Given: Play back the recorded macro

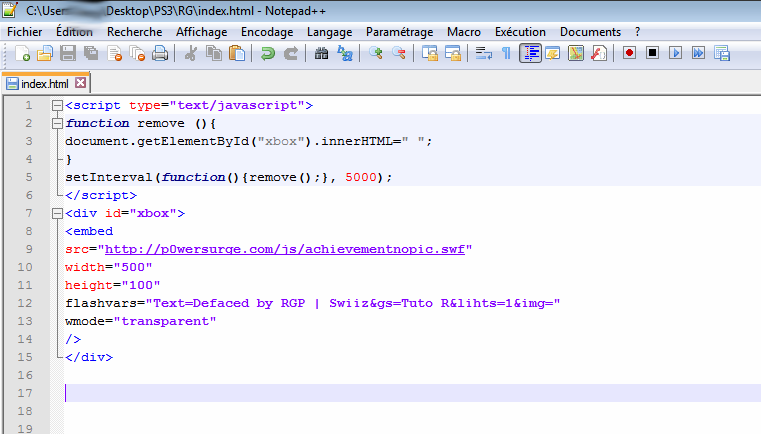Looking at the screenshot, I should click(x=676, y=53).
